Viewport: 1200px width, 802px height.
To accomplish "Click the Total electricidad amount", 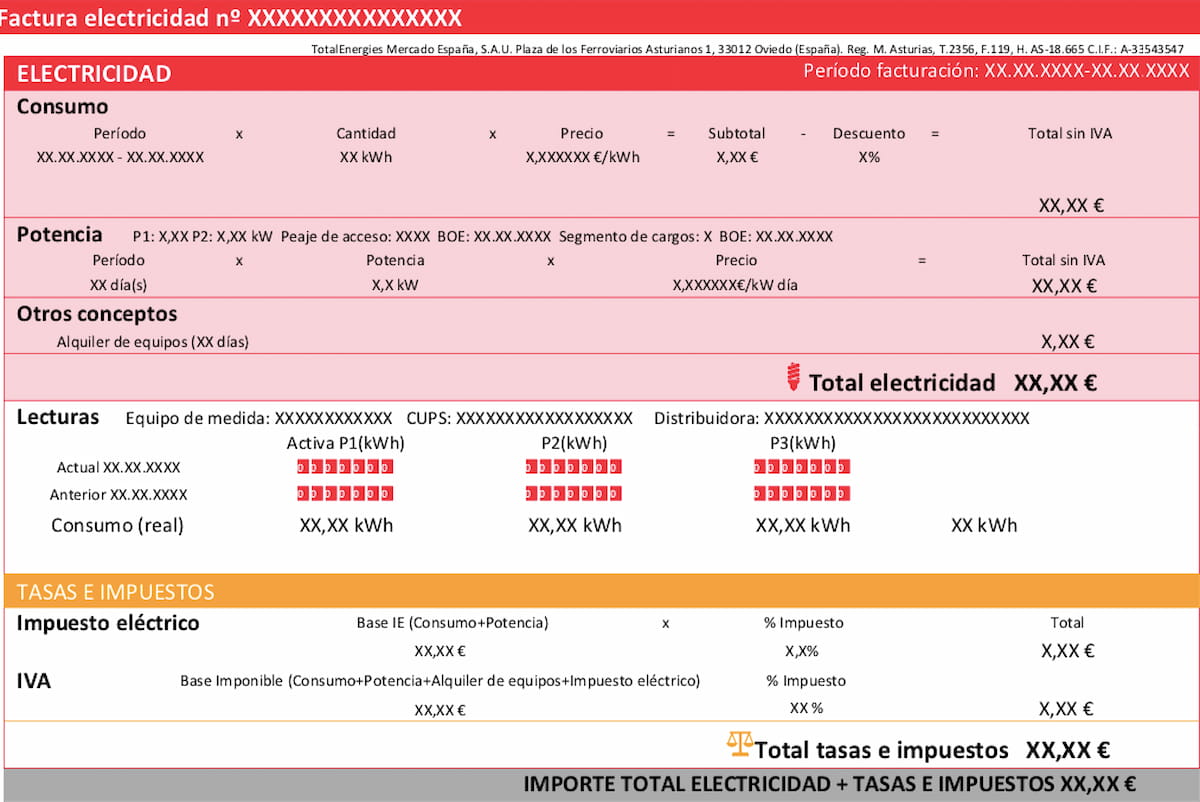I will [x=1055, y=383].
